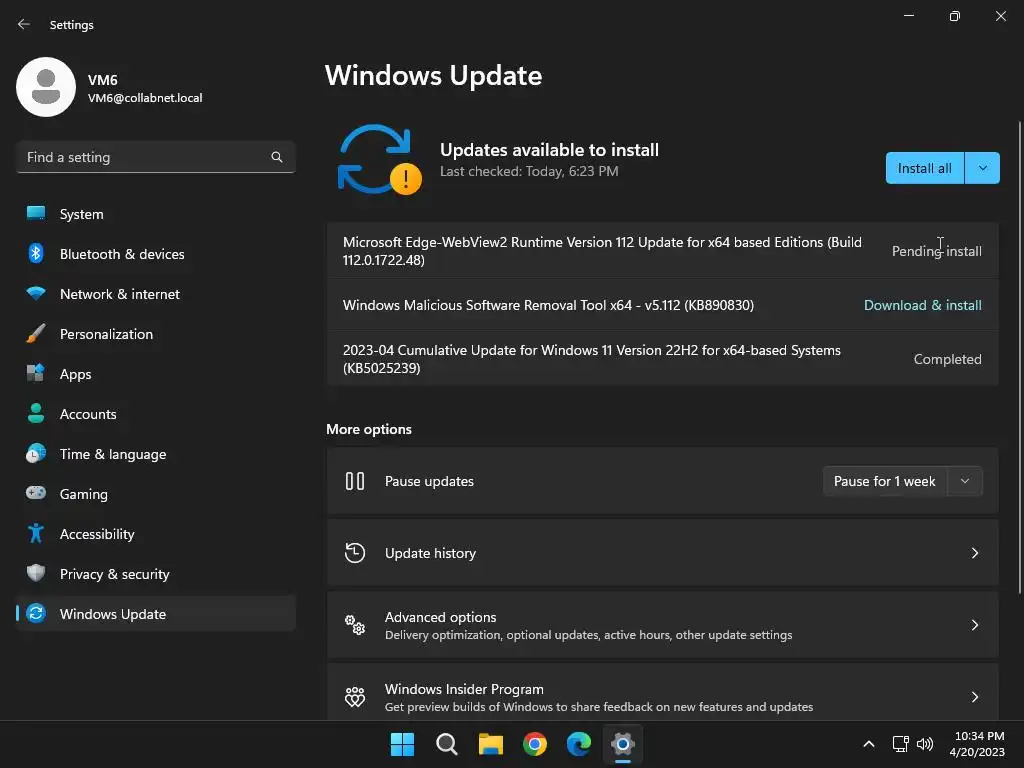1024x768 pixels.
Task: Click the Malicious Software Removal Tool entry text
Action: (x=548, y=305)
